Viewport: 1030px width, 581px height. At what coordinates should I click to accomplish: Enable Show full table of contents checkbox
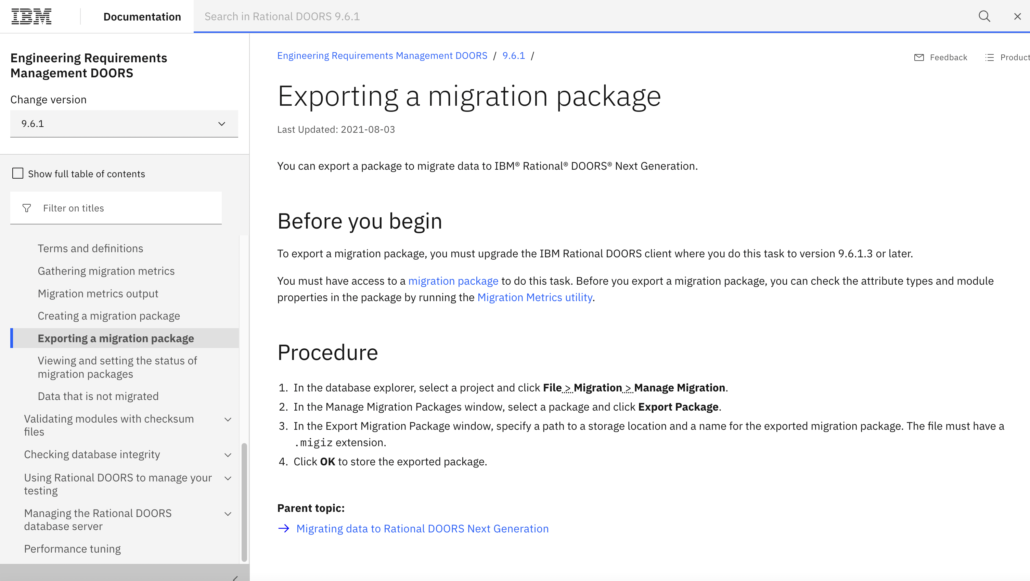click(x=17, y=173)
